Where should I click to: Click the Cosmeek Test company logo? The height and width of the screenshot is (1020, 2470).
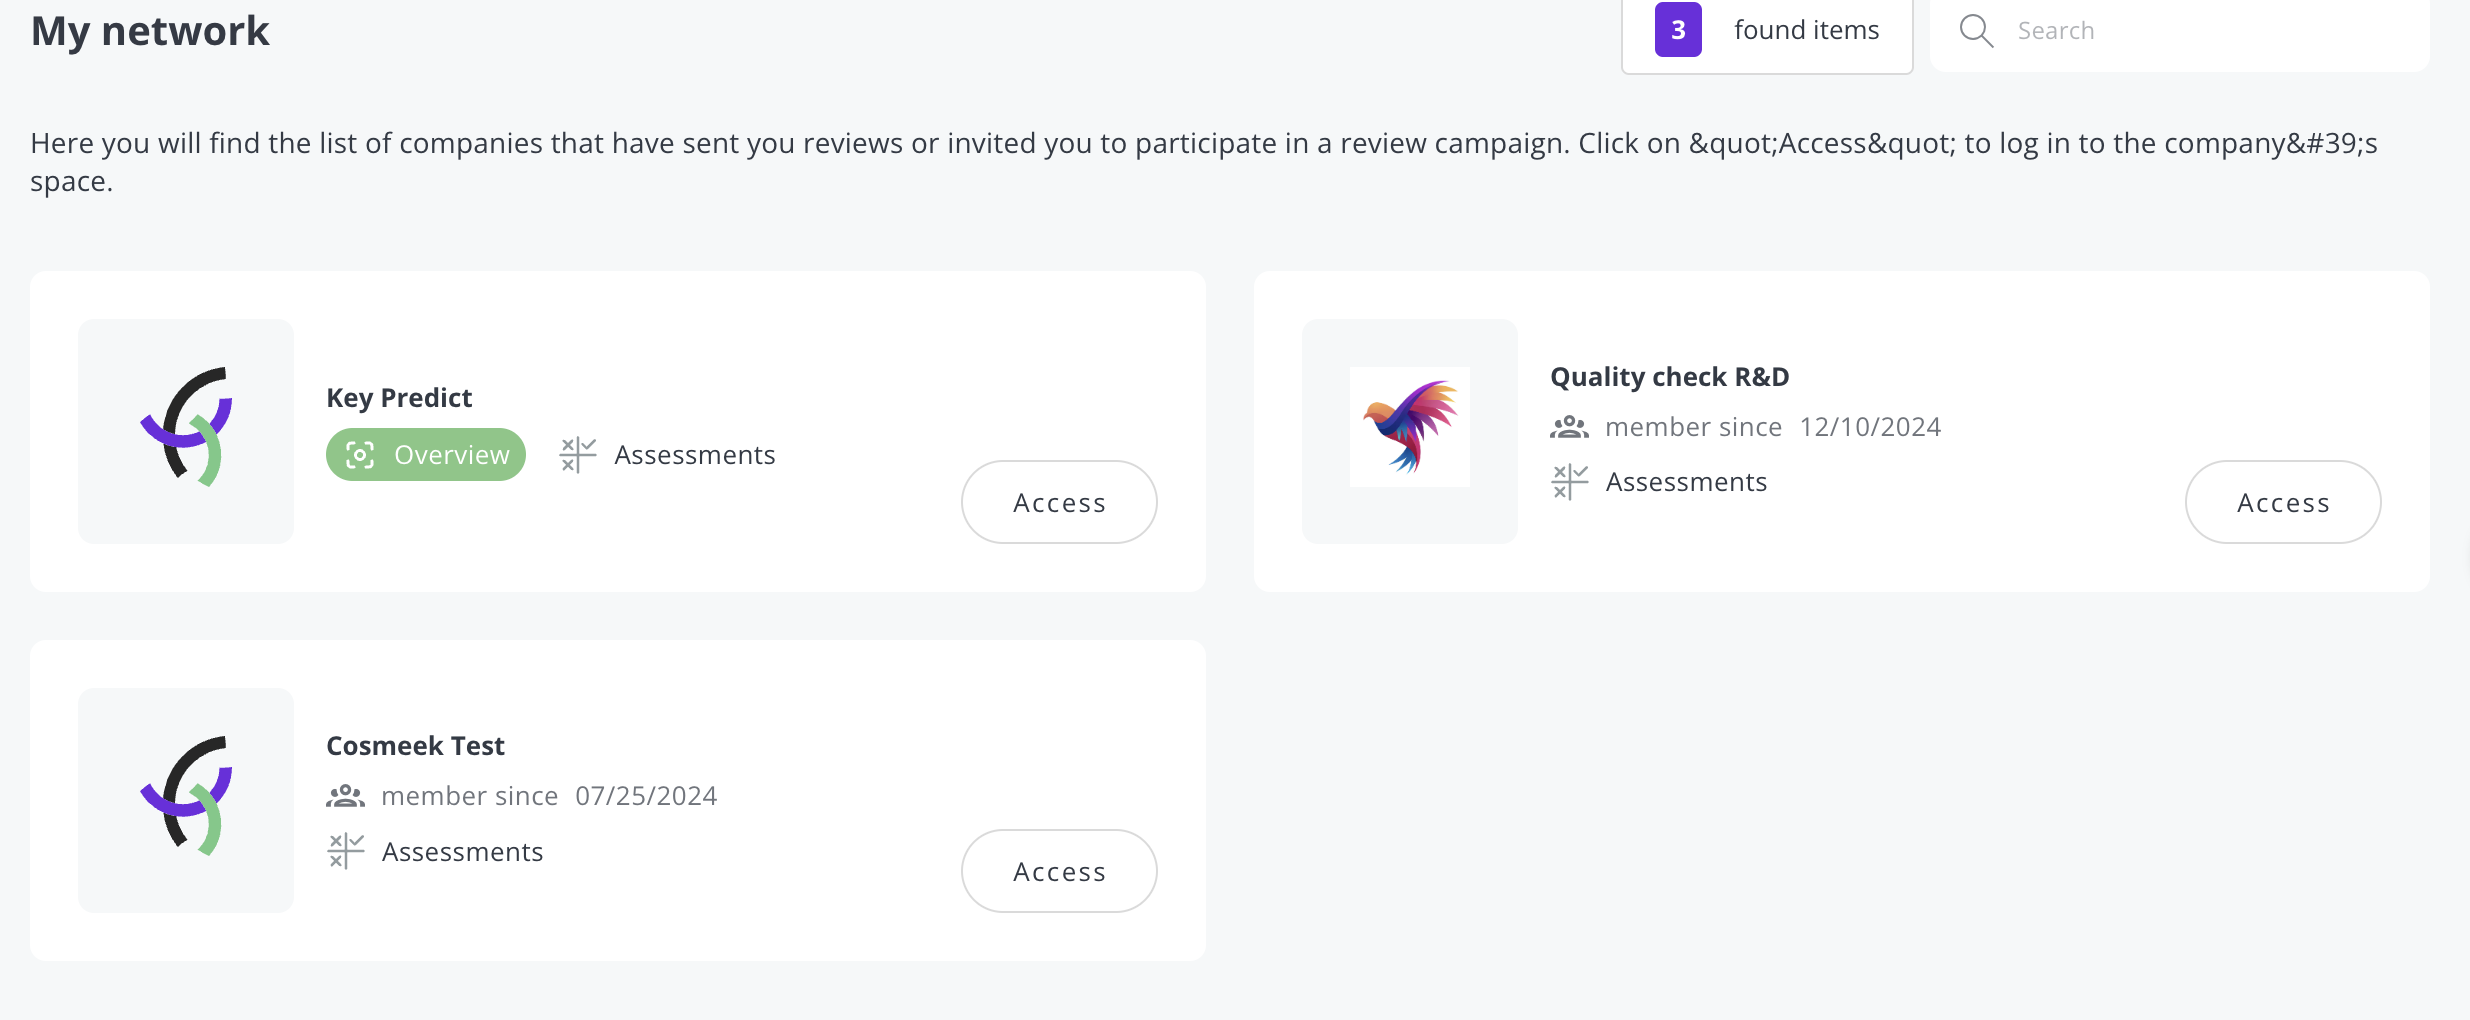pos(186,797)
